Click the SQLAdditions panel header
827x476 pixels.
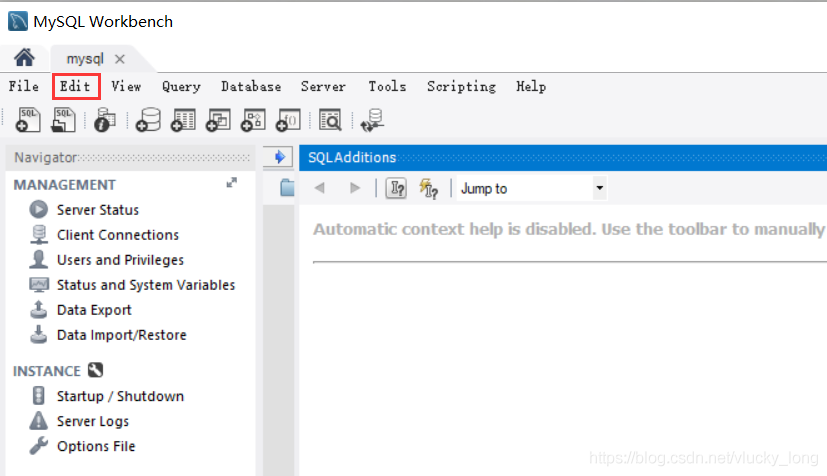point(562,158)
